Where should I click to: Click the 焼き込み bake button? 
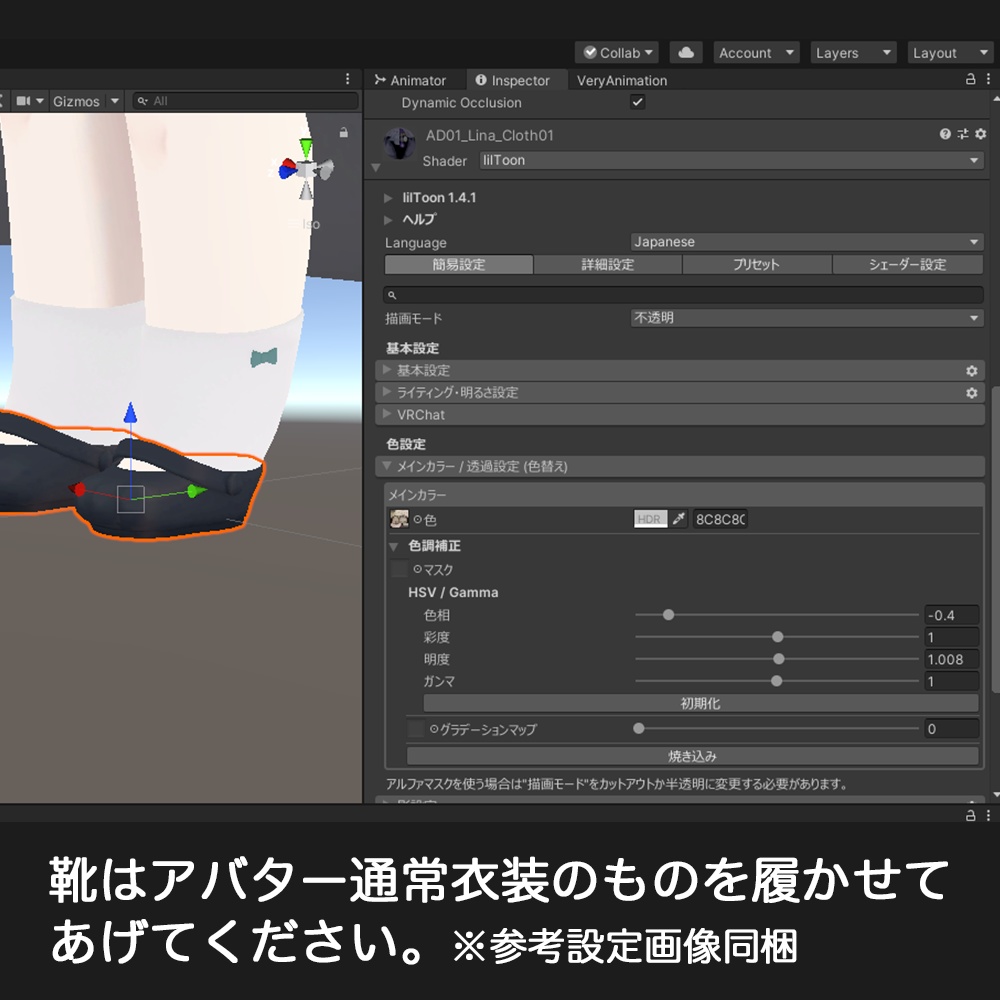click(693, 756)
